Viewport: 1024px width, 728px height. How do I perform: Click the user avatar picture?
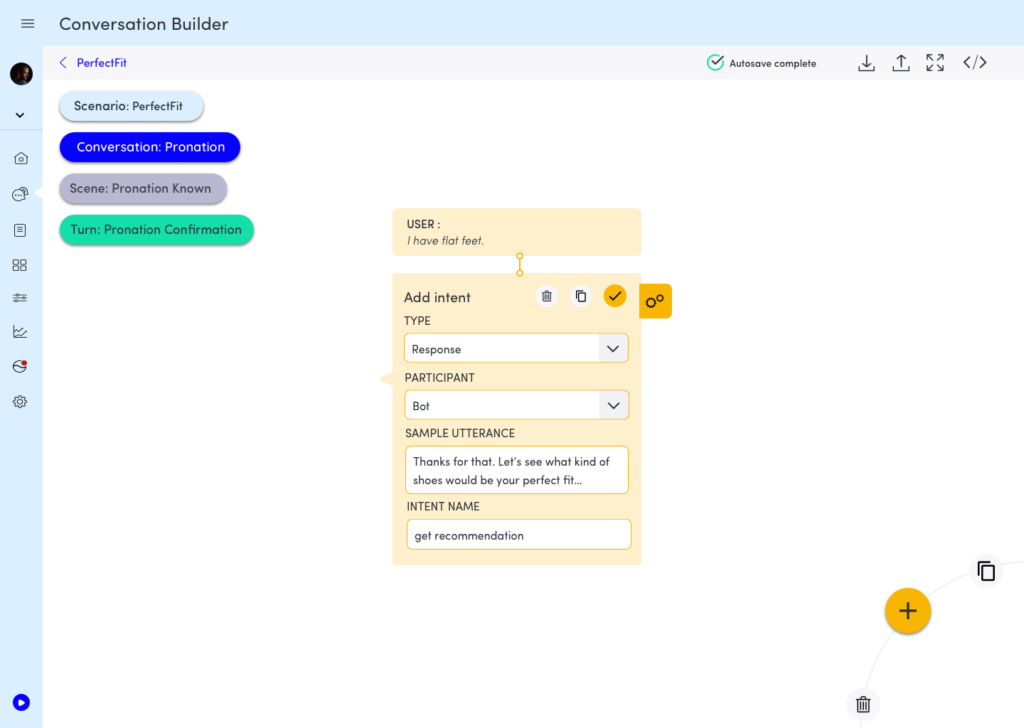click(x=21, y=74)
